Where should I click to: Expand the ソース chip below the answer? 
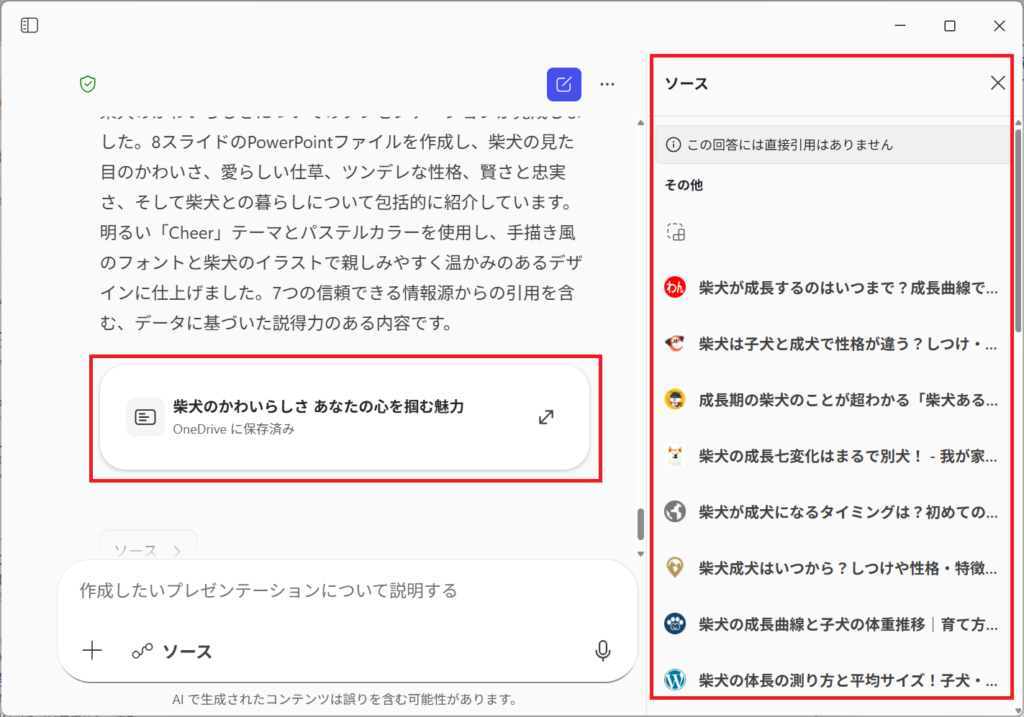[x=147, y=550]
